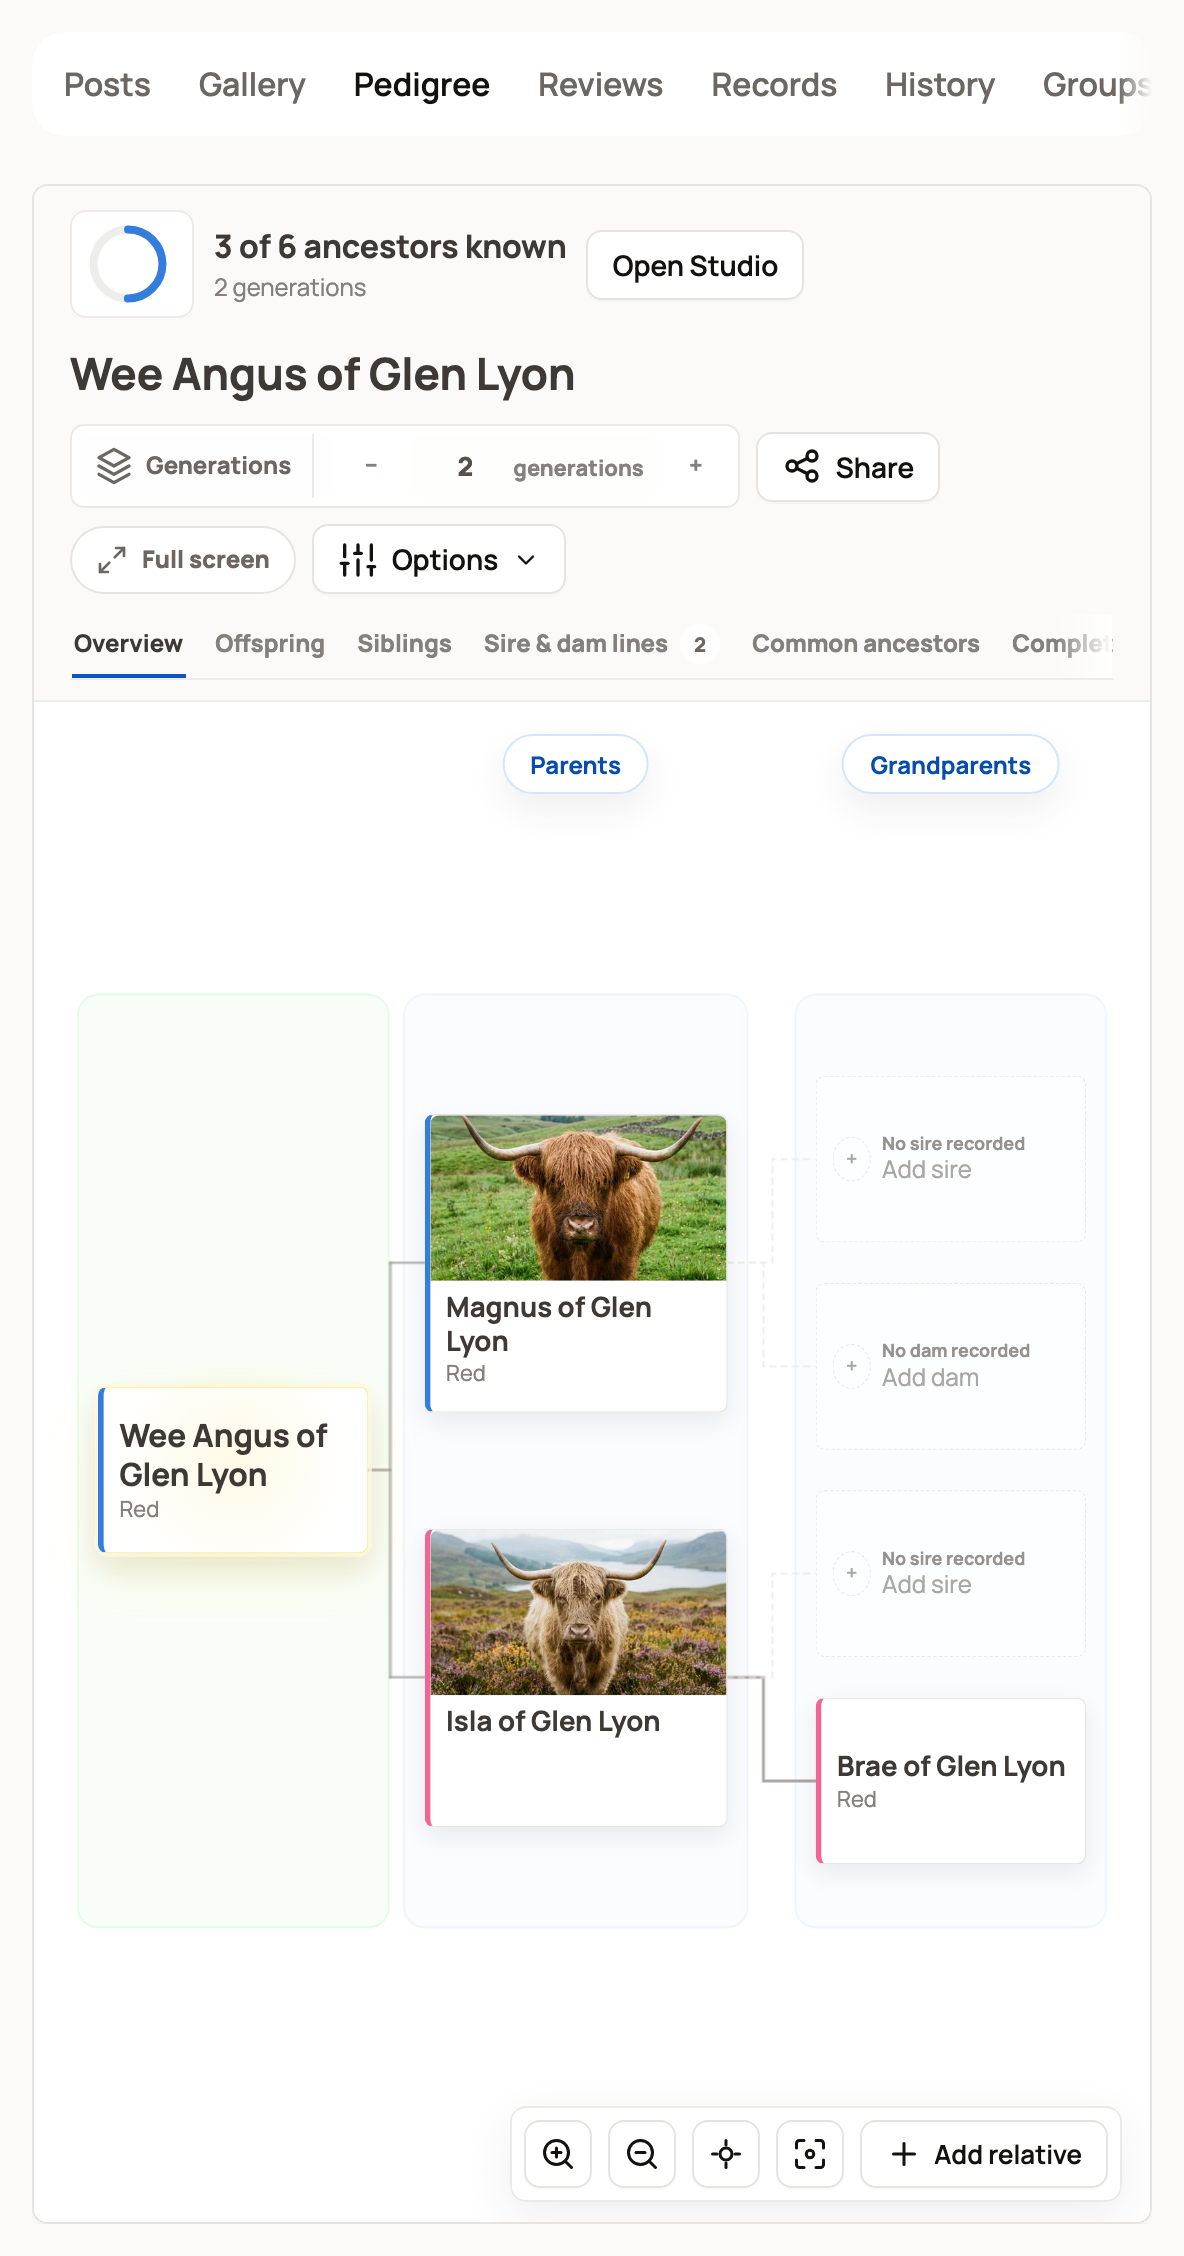This screenshot has height=2256, width=1184.
Task: Enter Full screen mode
Action: coord(183,560)
